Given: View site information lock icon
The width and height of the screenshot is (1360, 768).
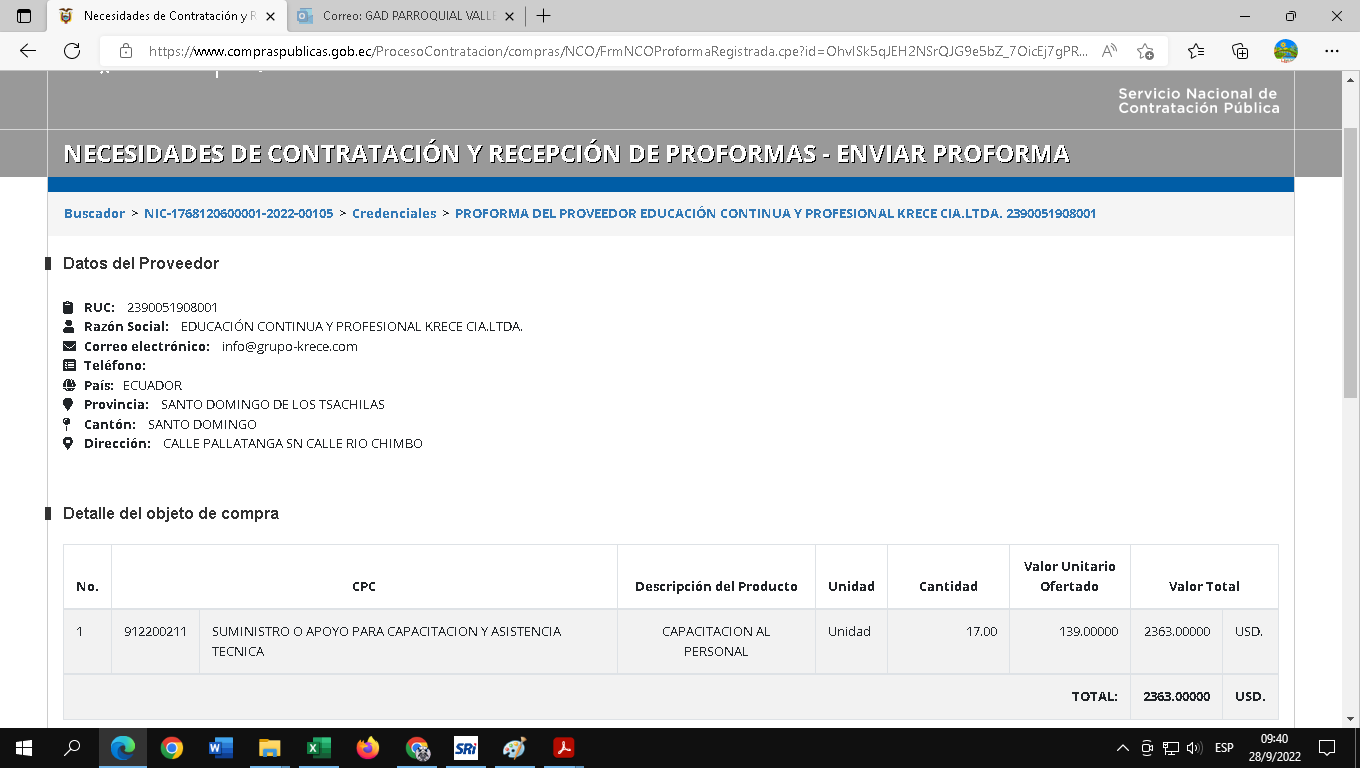Looking at the screenshot, I should (126, 51).
